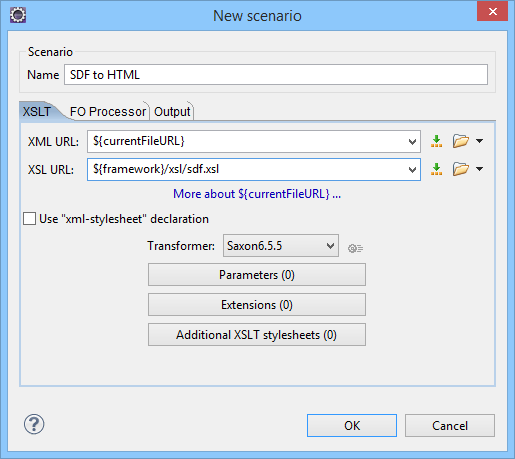515x459 pixels.
Task: Confirm the scenario with OK
Action: [x=352, y=425]
